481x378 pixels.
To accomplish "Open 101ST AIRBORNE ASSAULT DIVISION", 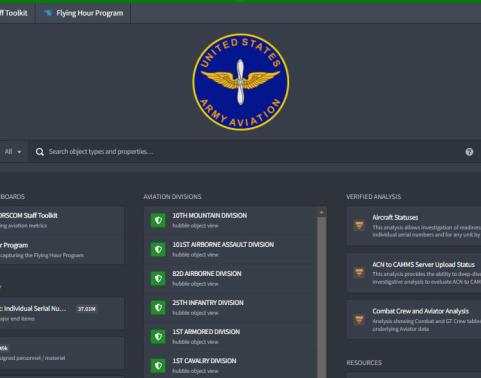I will (230, 249).
